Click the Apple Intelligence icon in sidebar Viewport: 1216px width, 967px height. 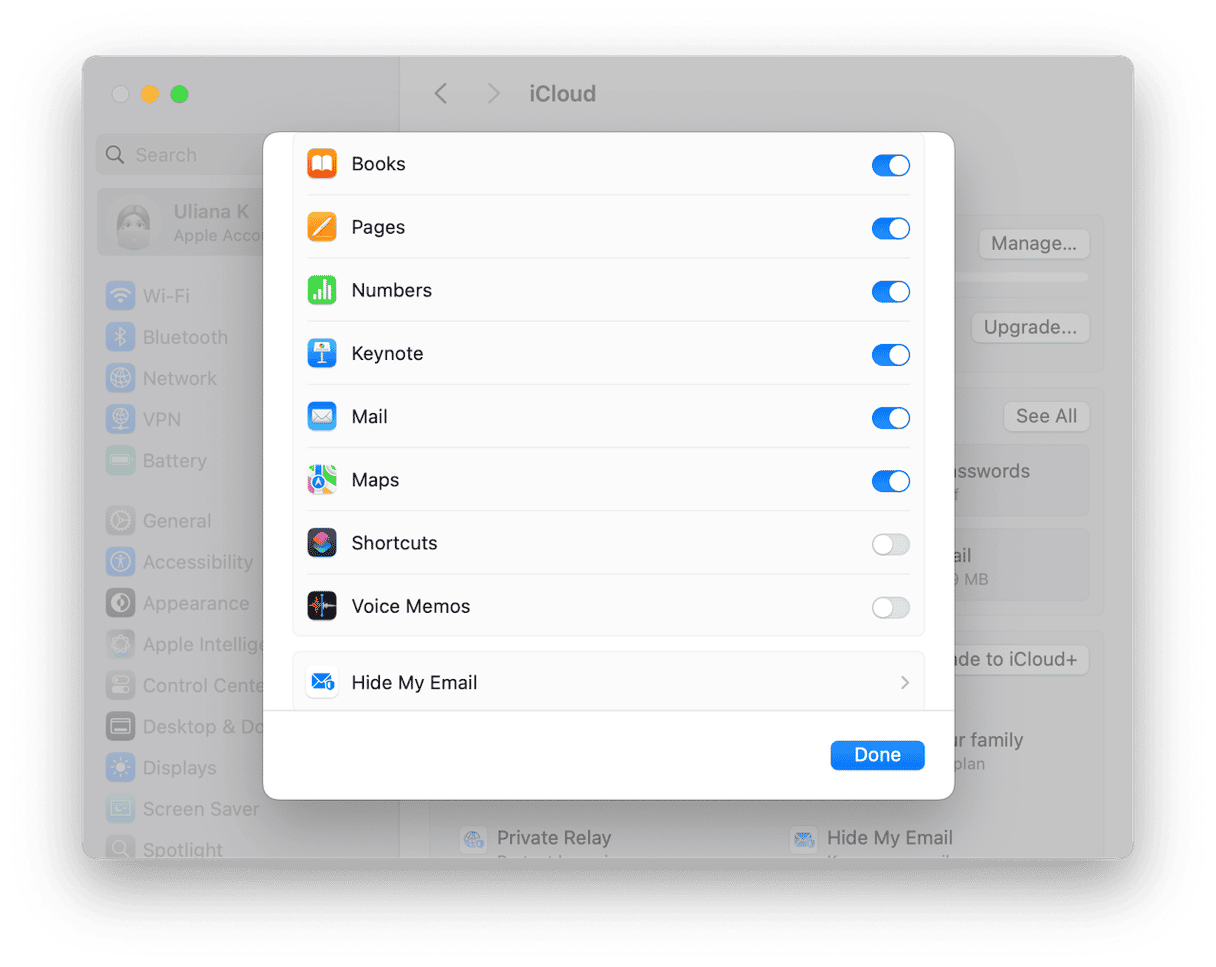click(120, 644)
